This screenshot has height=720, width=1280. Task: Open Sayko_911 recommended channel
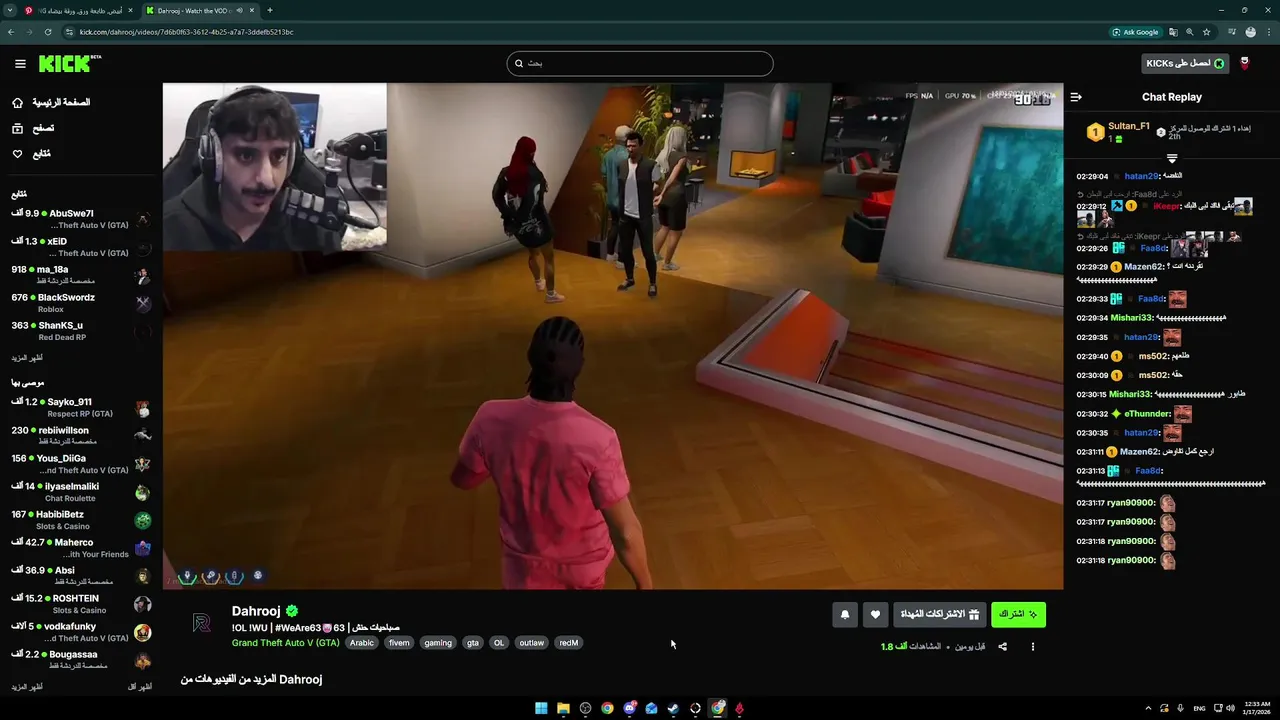81,407
